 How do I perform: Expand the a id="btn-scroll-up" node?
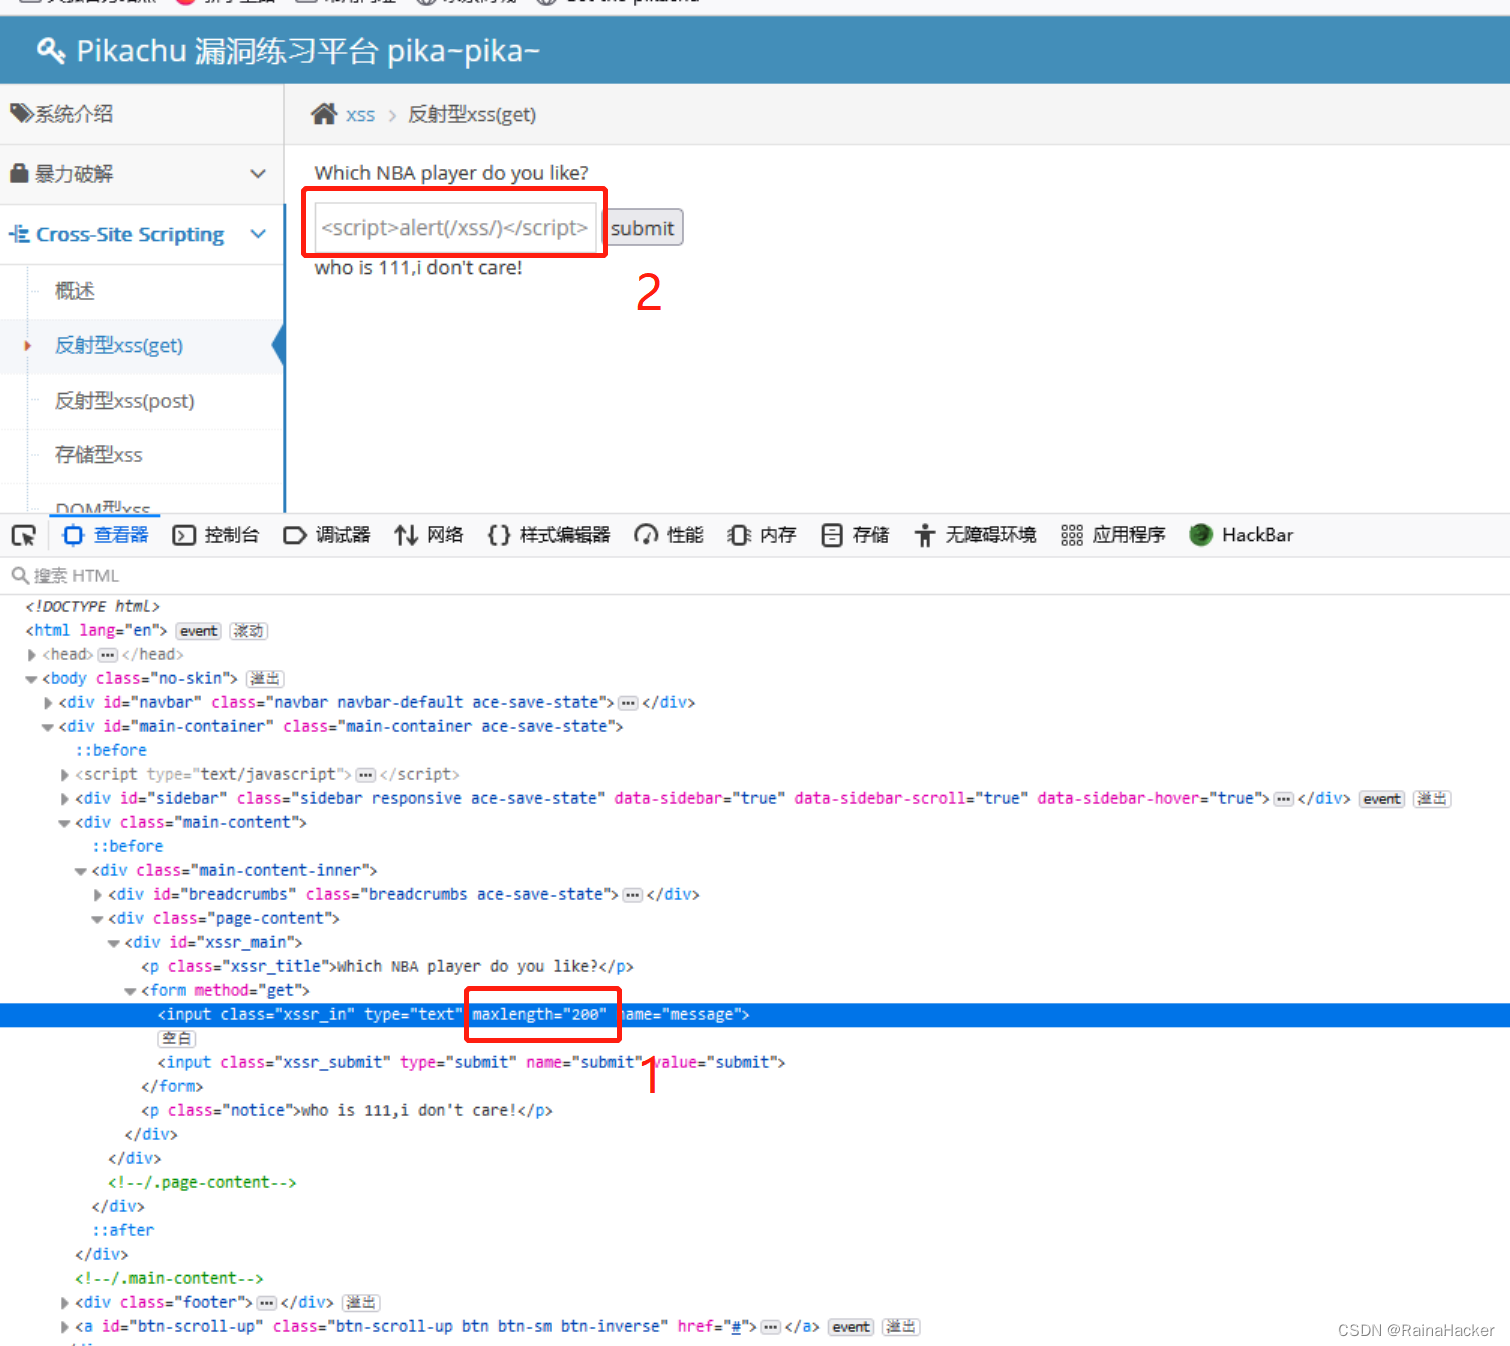tap(65, 1327)
